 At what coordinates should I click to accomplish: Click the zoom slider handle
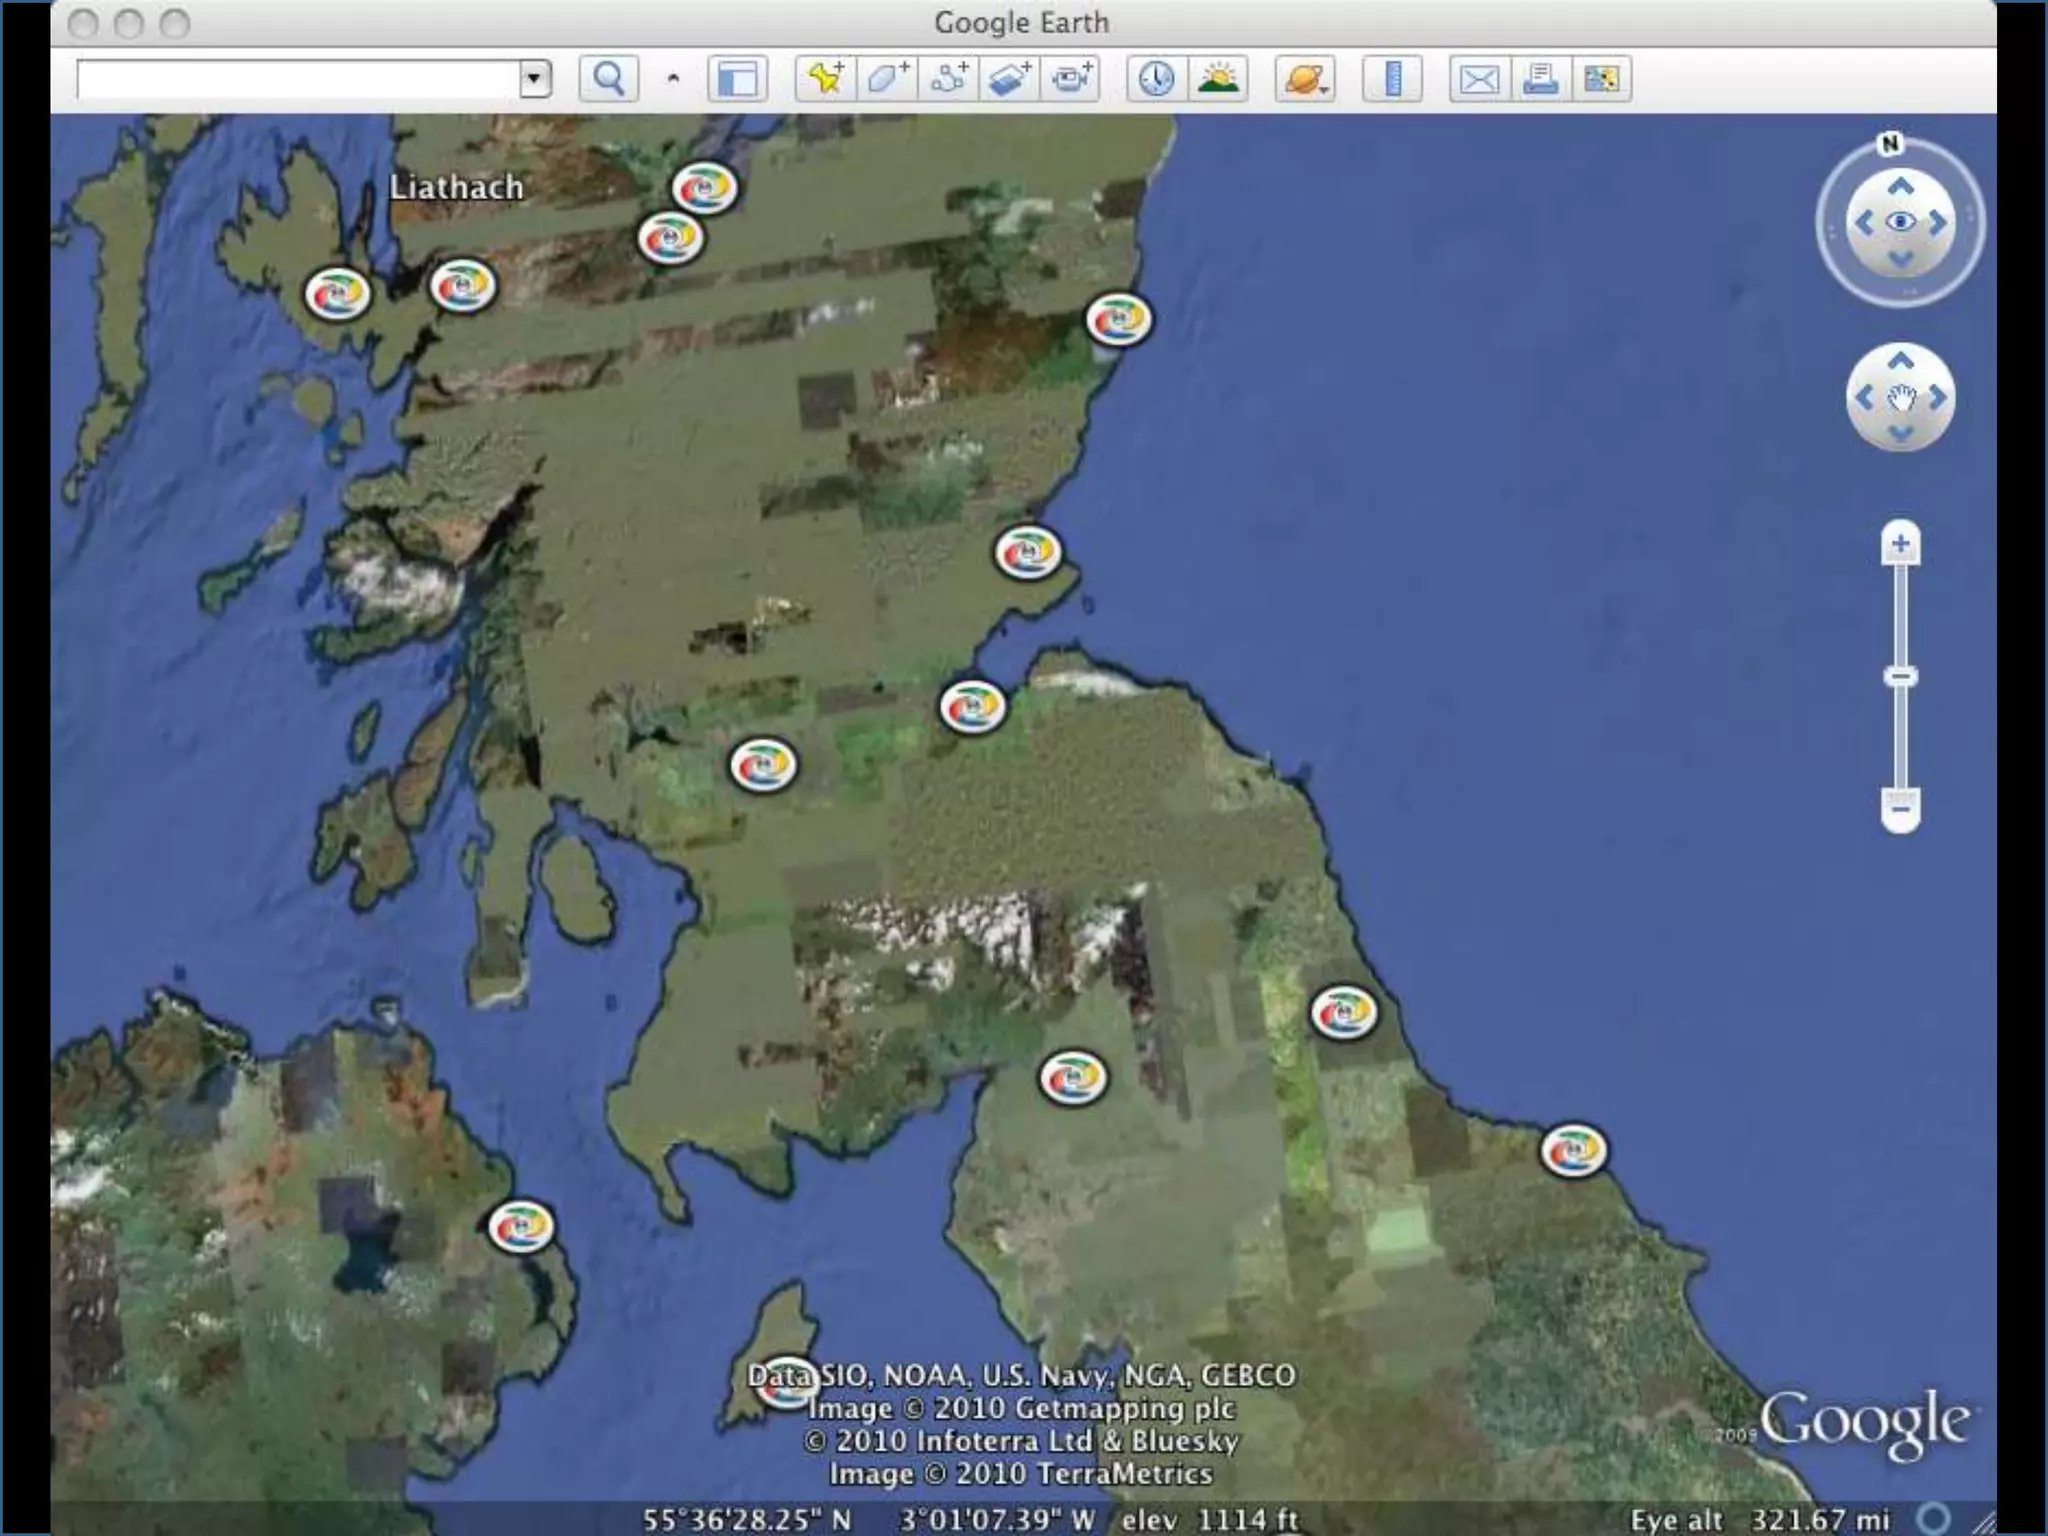pyautogui.click(x=1900, y=677)
